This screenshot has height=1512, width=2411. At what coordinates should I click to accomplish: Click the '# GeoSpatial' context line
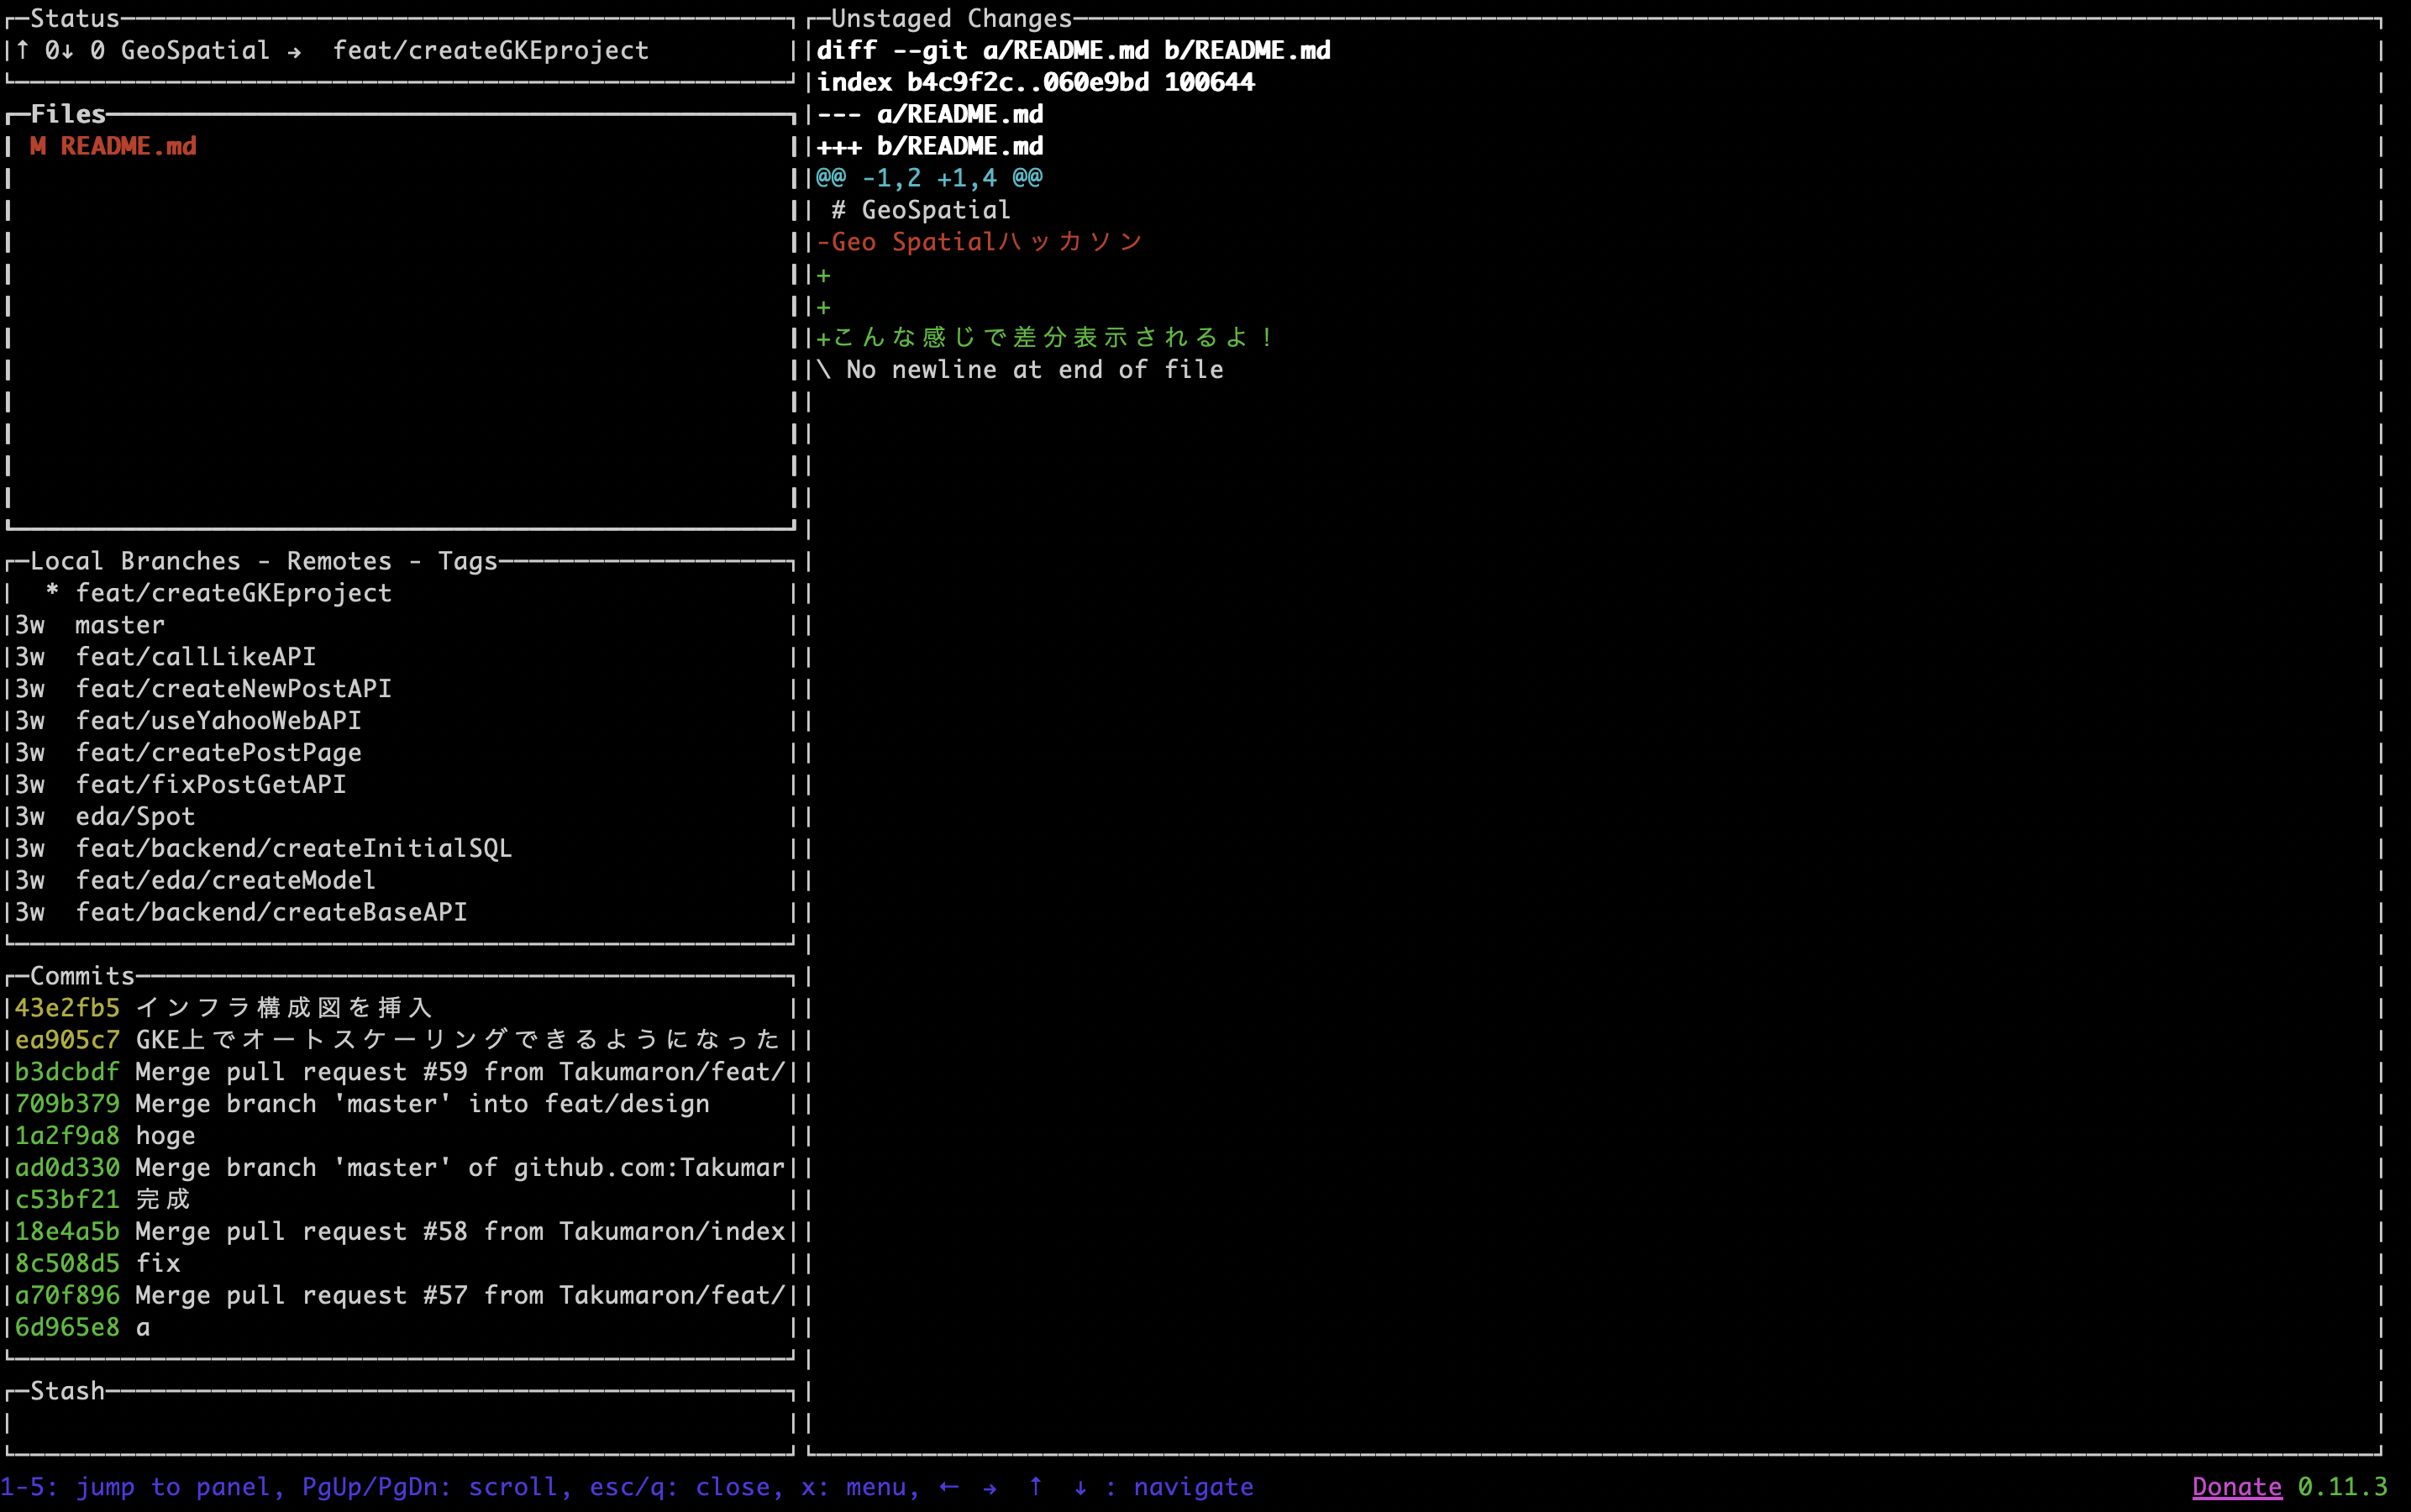tap(921, 210)
